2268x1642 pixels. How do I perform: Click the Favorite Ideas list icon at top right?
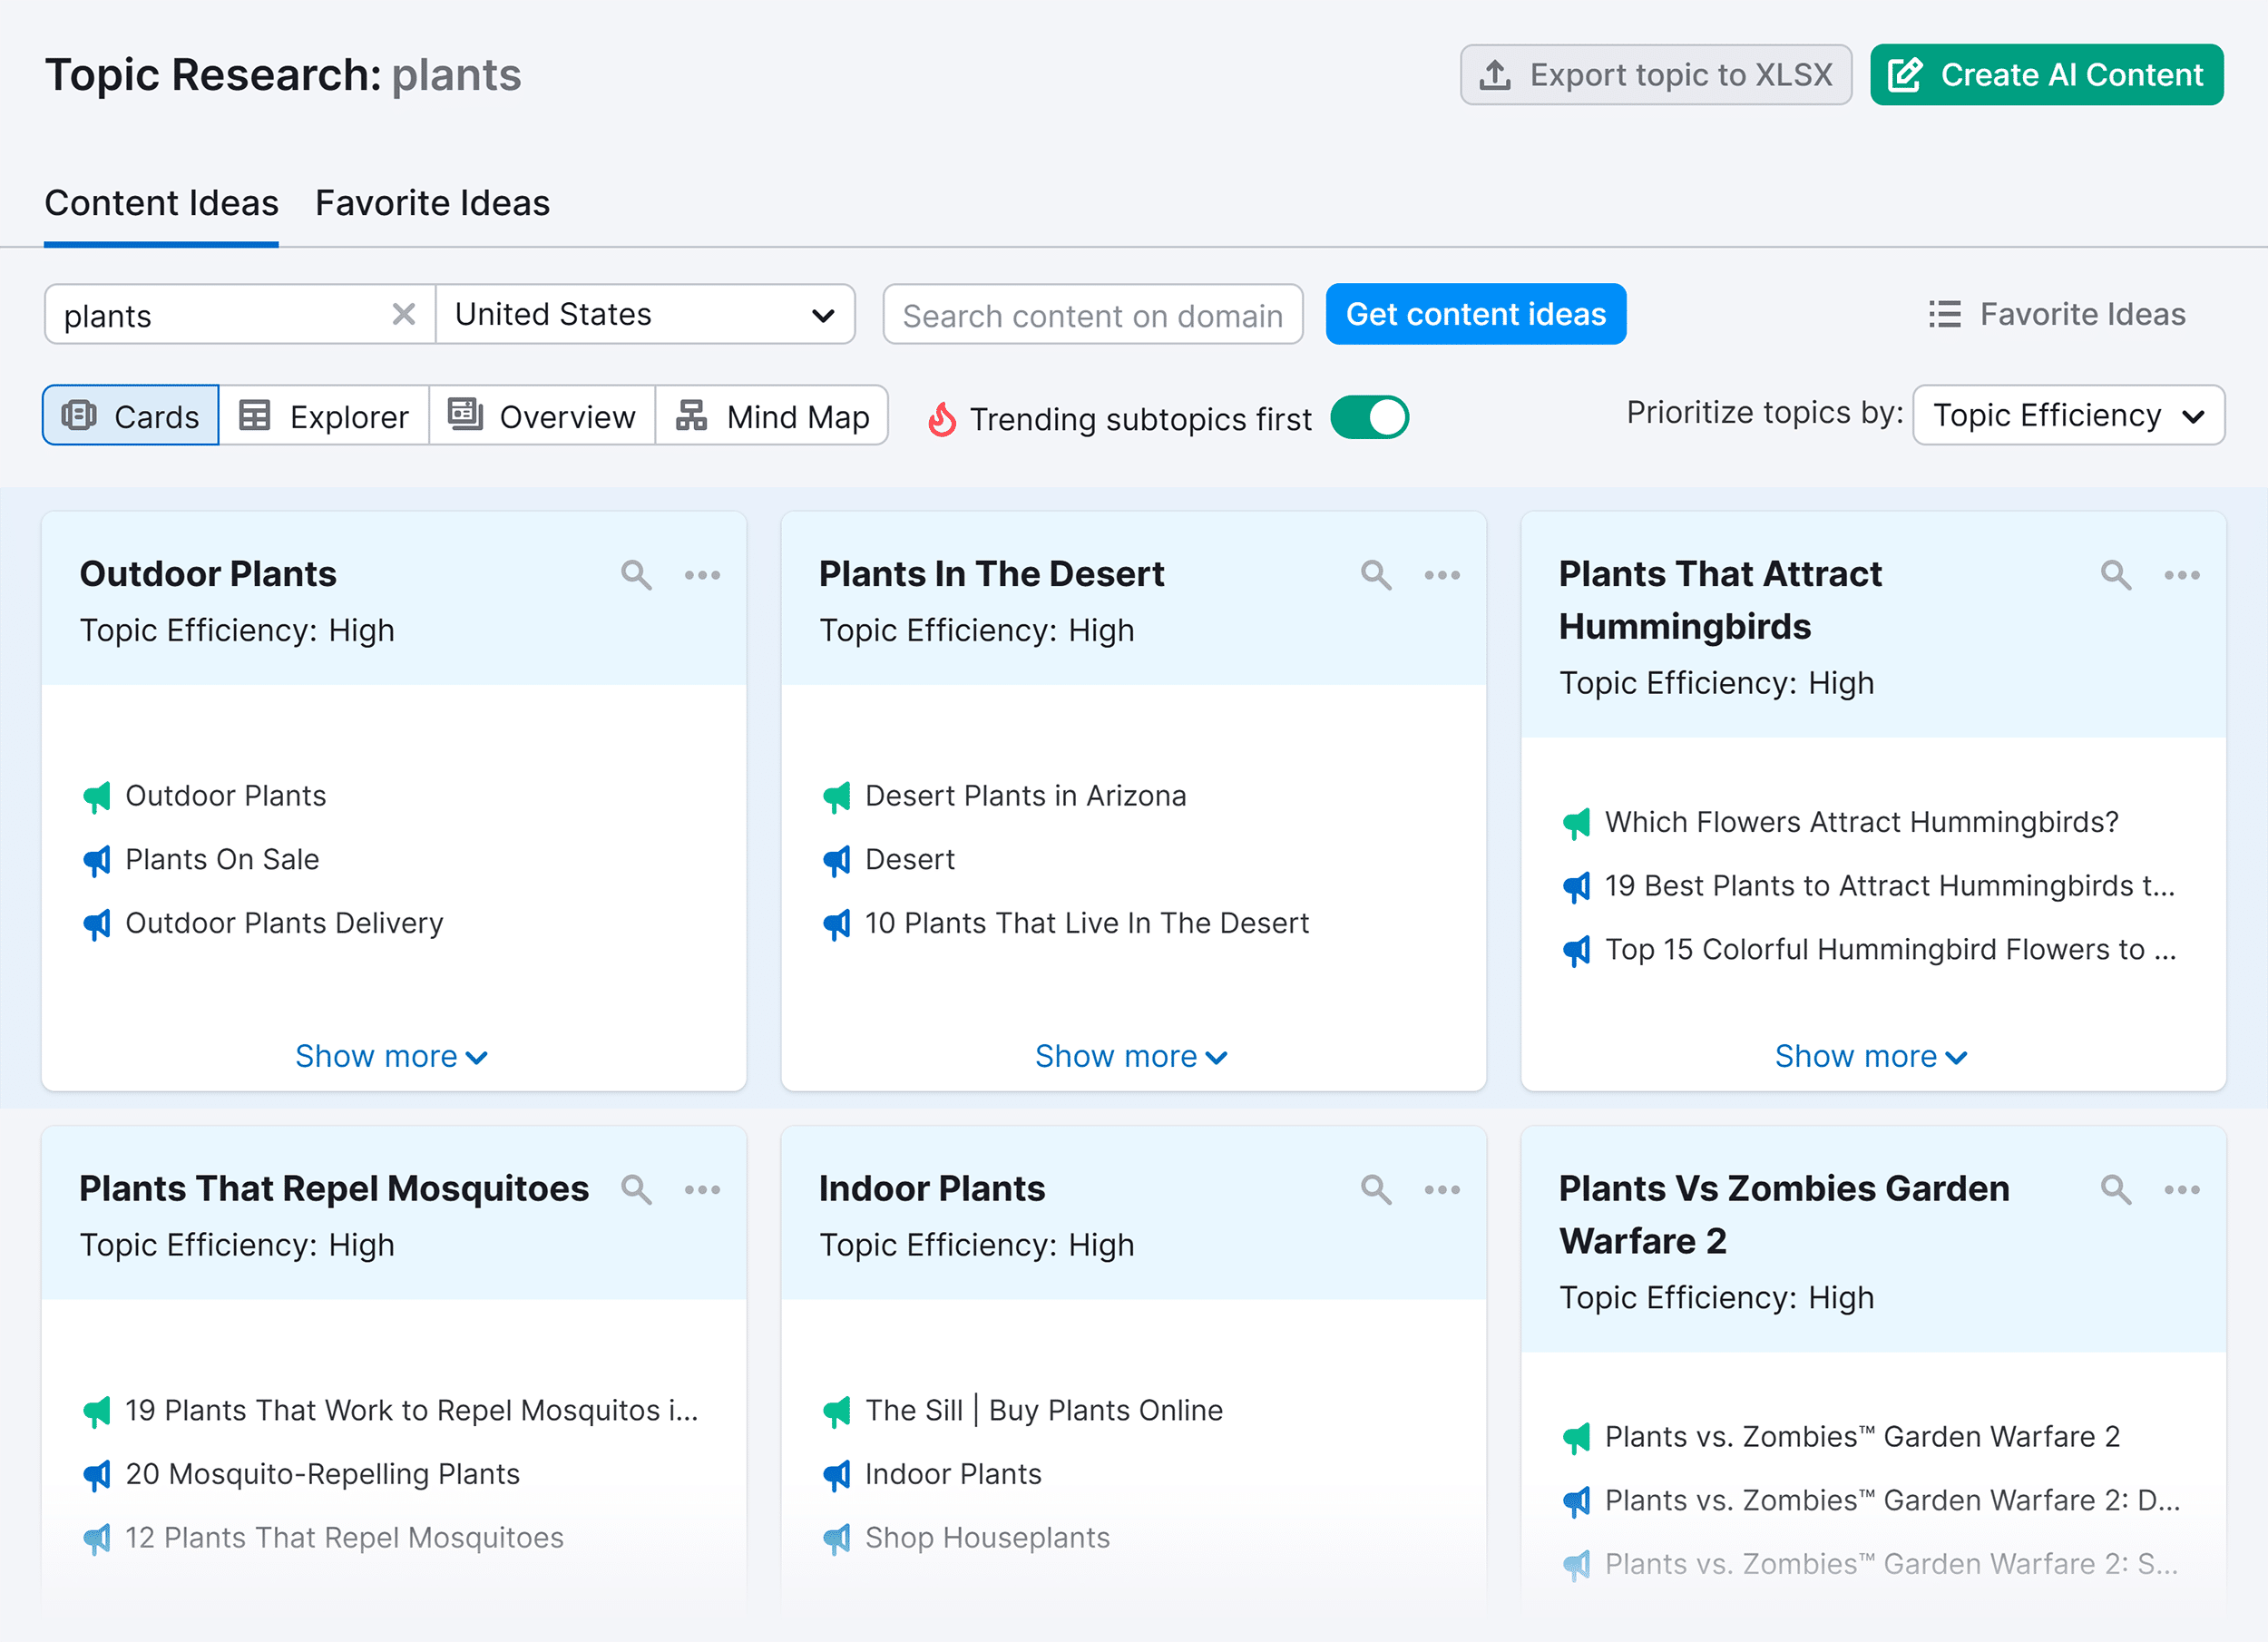pos(1944,314)
